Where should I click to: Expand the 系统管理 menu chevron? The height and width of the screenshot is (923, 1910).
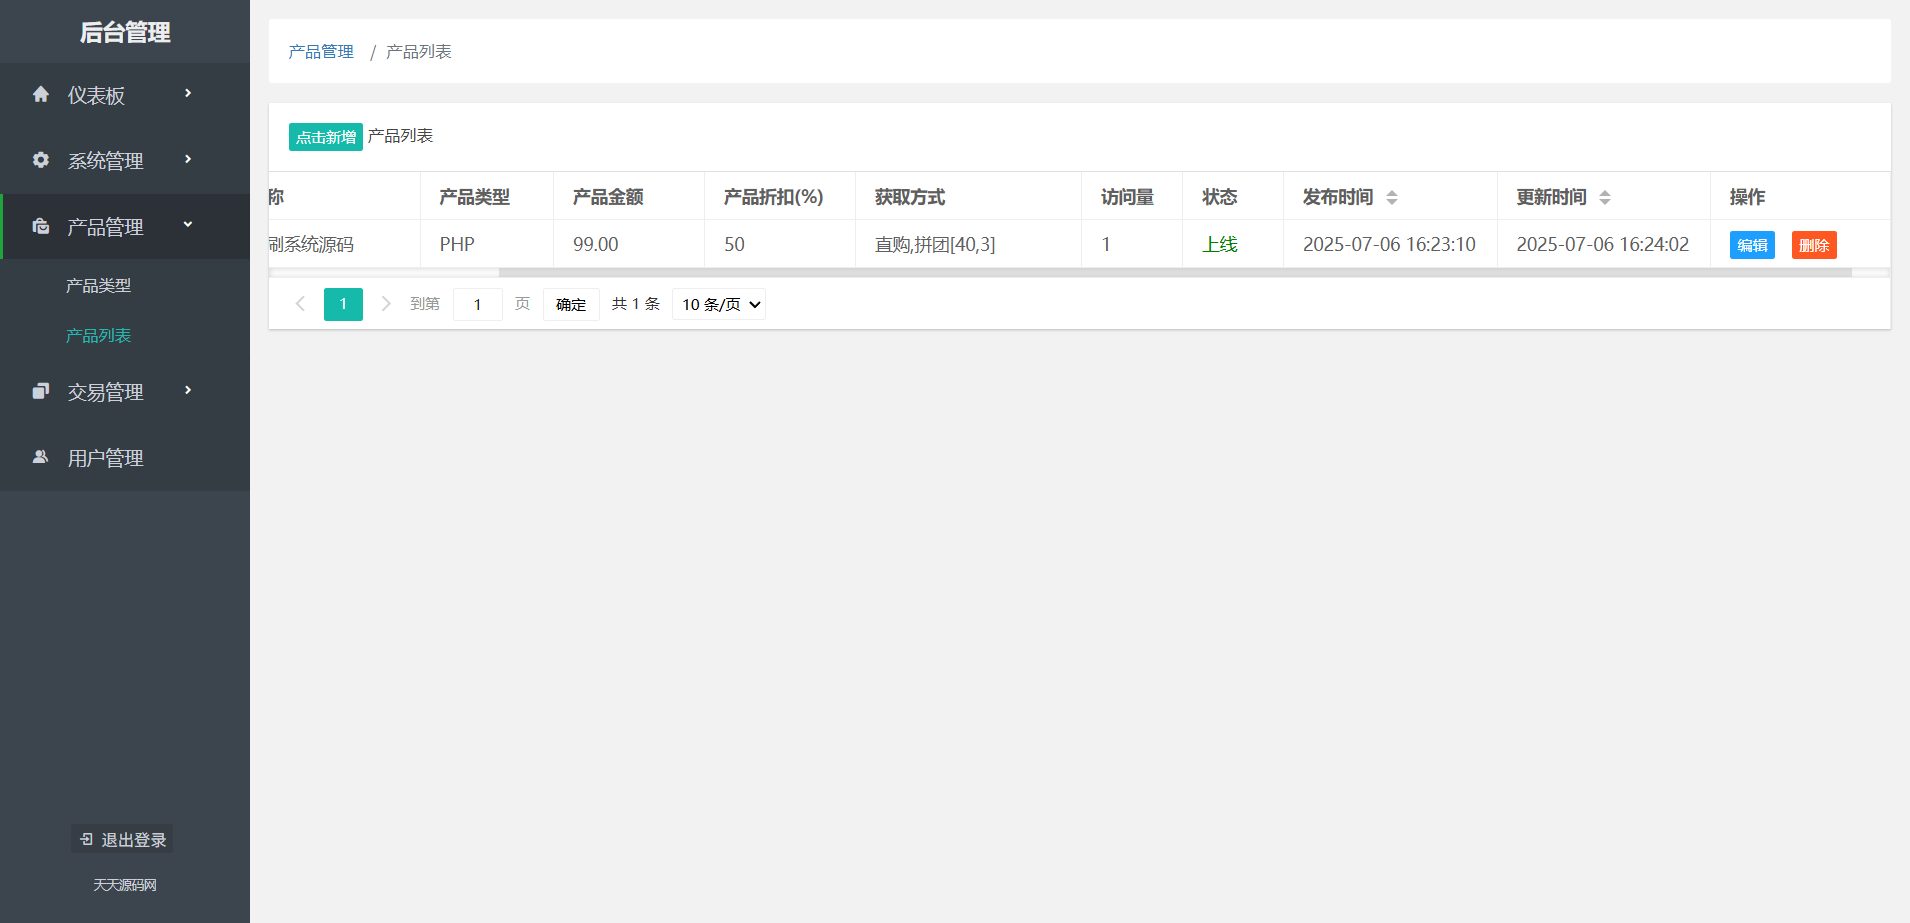click(x=187, y=160)
